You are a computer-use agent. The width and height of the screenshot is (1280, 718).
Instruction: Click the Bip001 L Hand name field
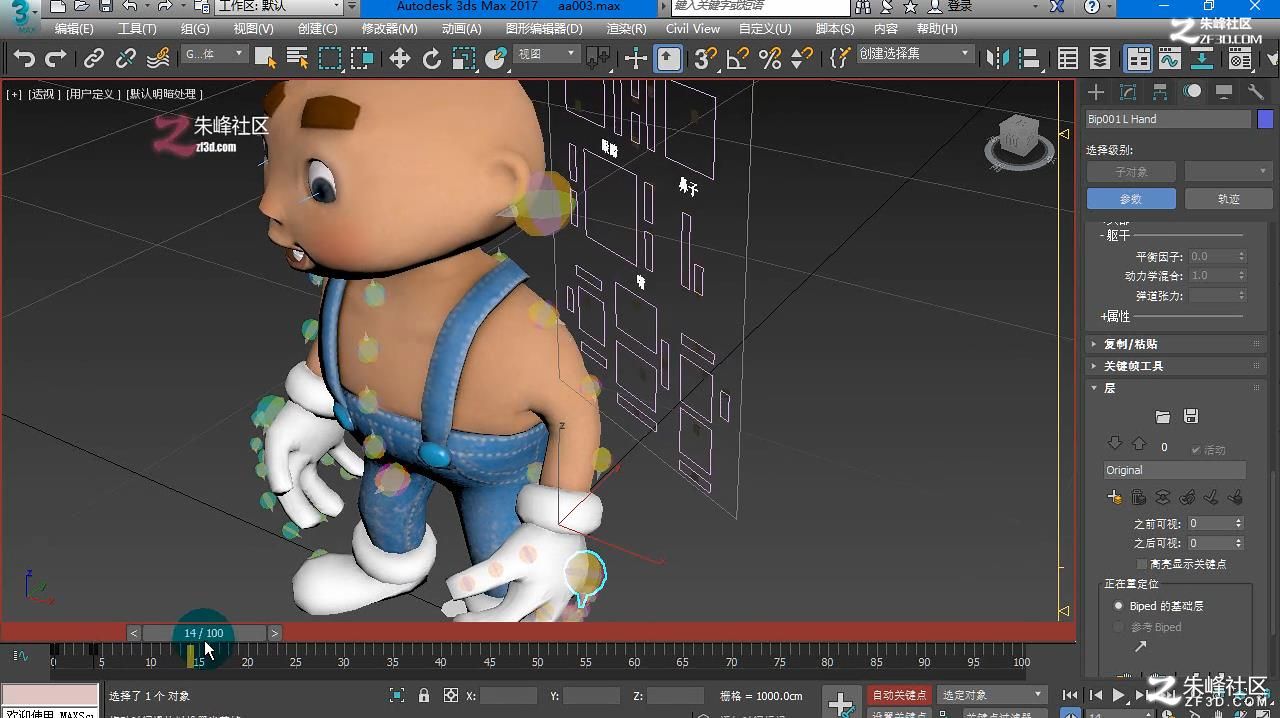1168,119
